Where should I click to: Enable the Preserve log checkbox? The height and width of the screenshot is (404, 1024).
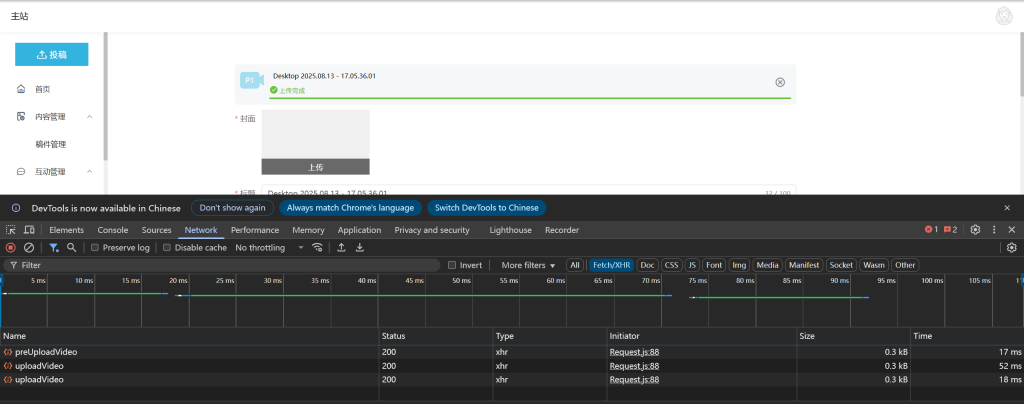(x=95, y=248)
